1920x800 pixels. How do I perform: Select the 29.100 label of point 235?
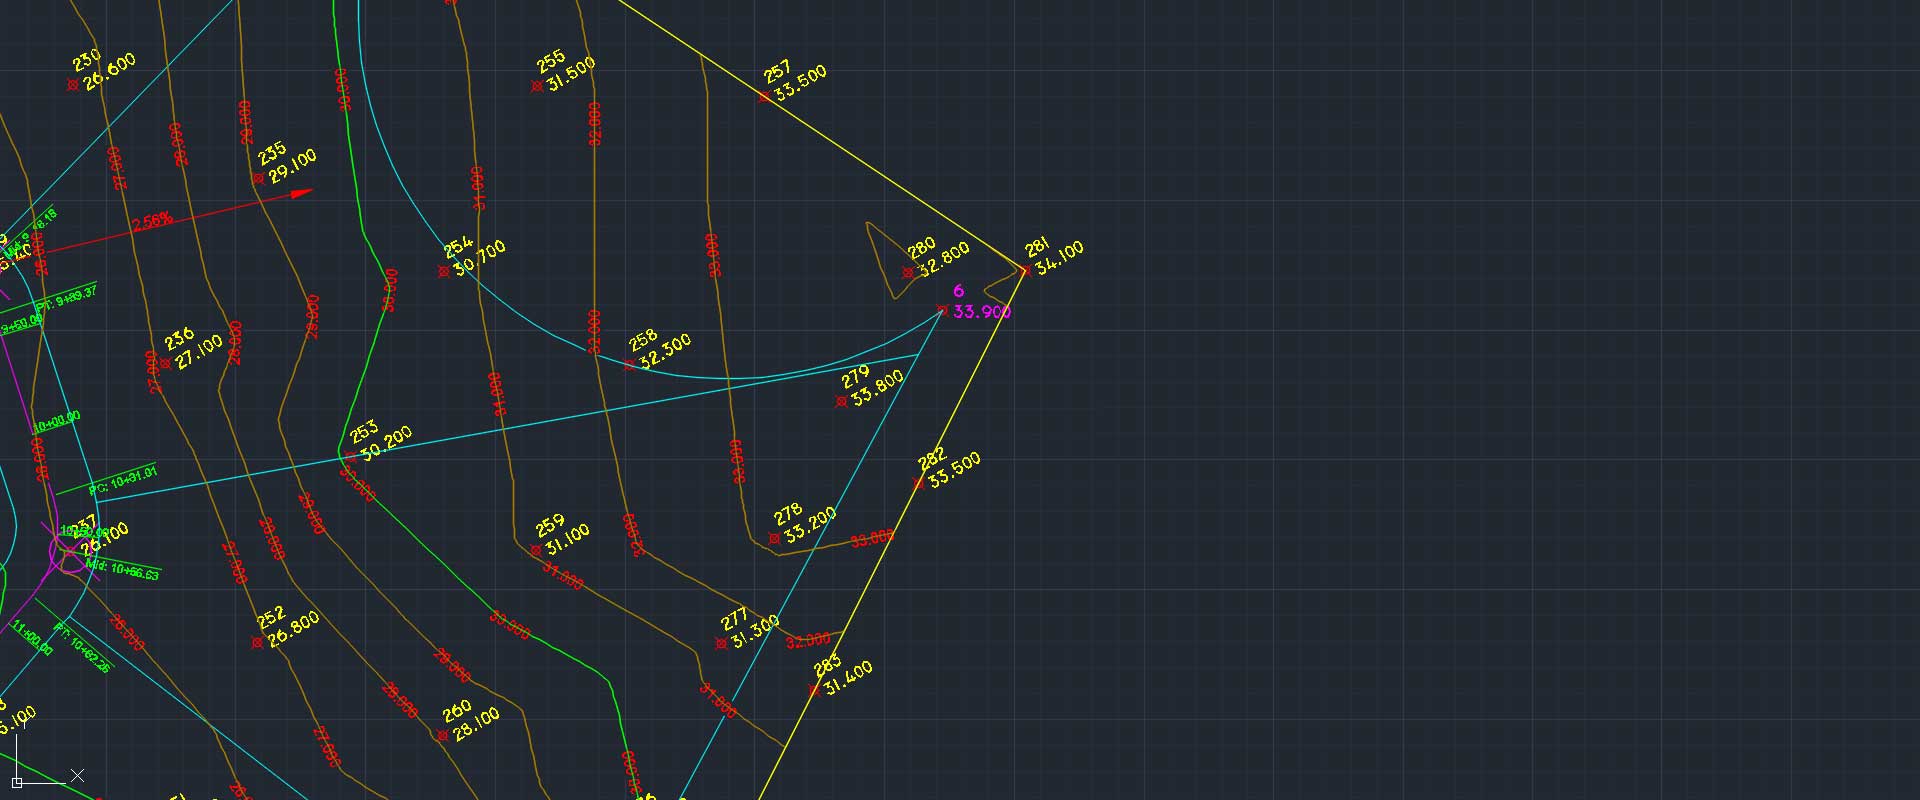pos(293,166)
